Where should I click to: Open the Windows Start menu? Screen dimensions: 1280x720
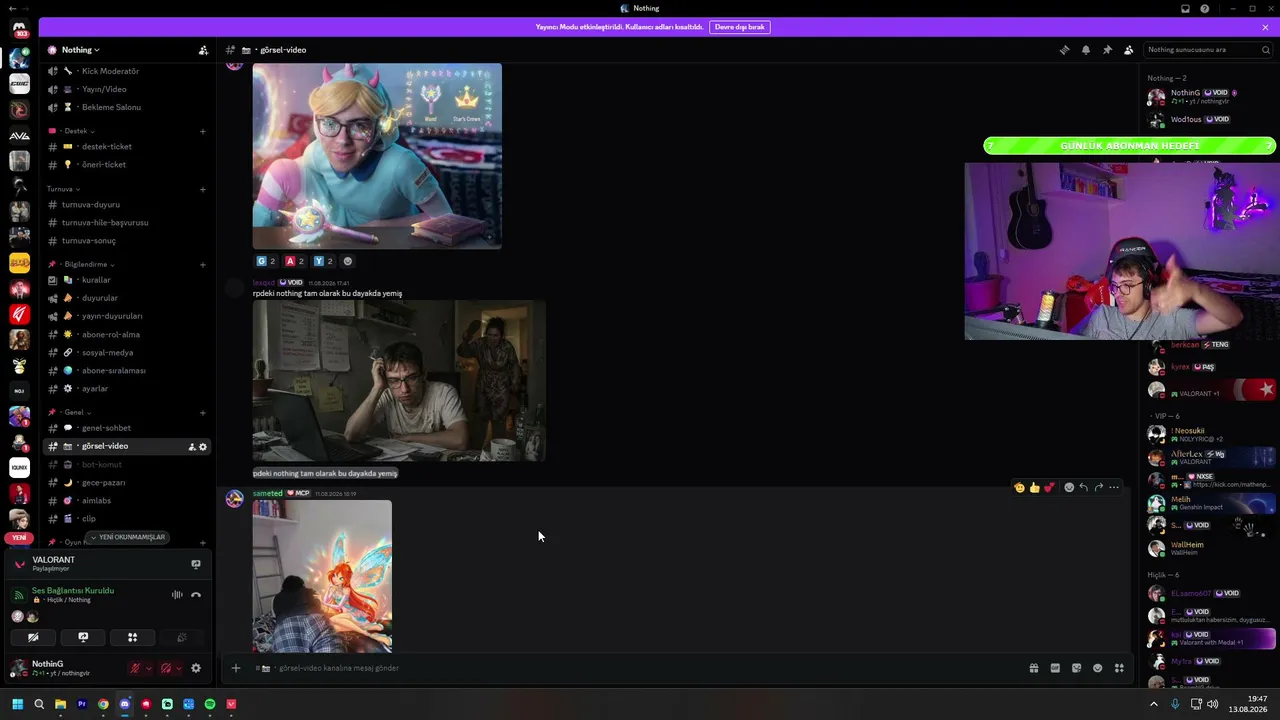18,704
